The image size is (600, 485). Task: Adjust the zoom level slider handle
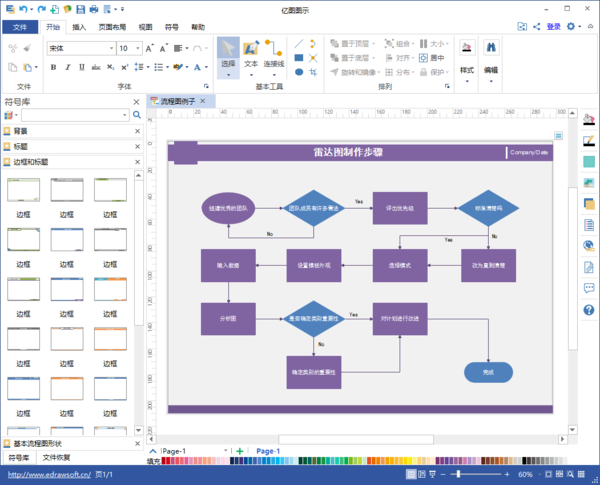click(x=458, y=475)
